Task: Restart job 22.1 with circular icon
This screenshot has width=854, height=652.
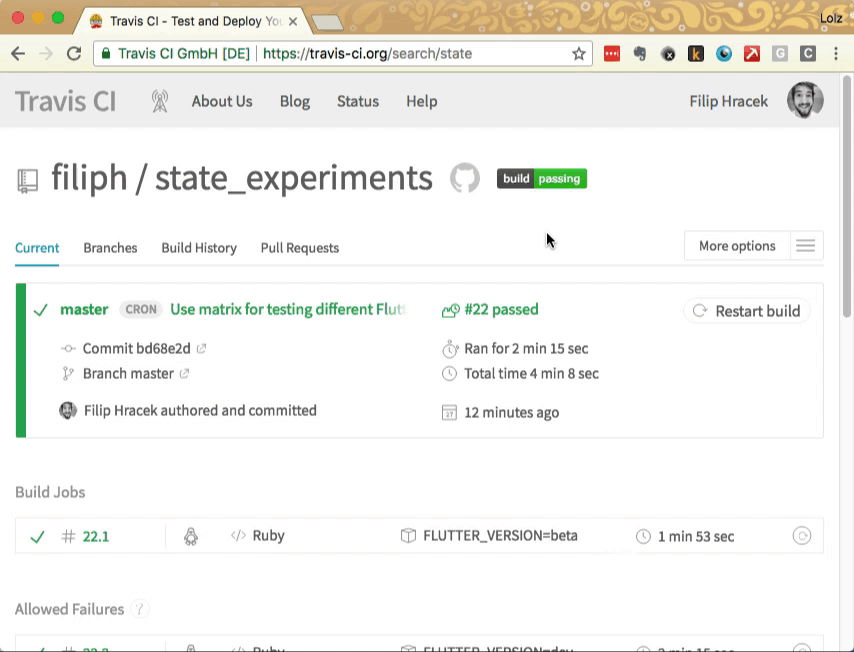Action: (x=802, y=535)
